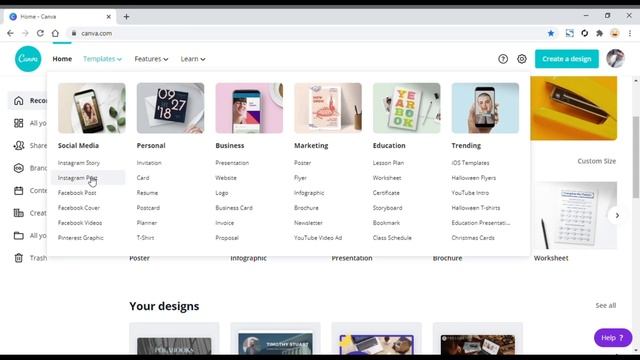This screenshot has height=360, width=640.
Task: Open Trending category heading
Action: pos(466,145)
